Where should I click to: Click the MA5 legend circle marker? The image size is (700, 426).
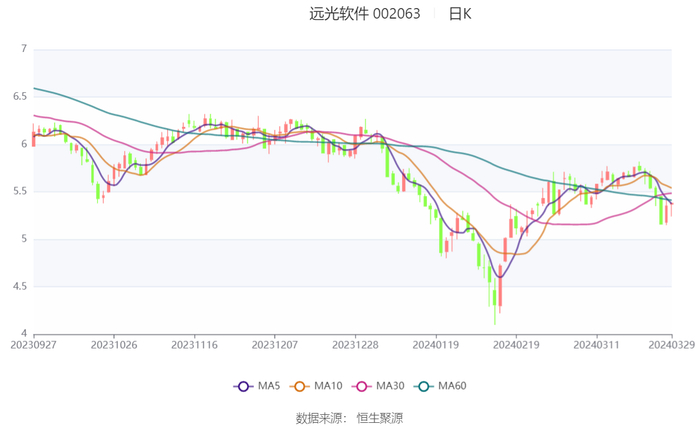click(242, 386)
